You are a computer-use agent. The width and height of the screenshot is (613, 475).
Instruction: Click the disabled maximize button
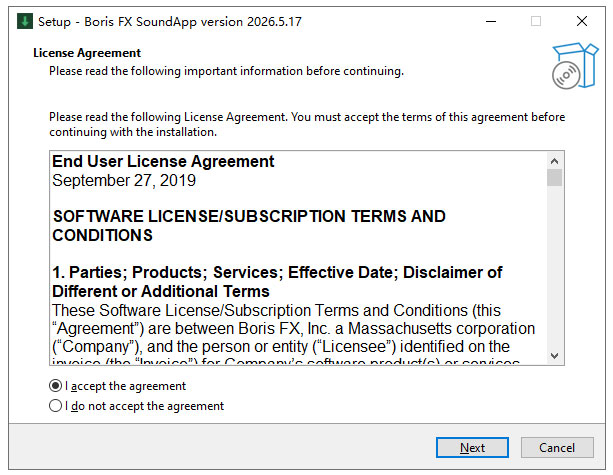pyautogui.click(x=536, y=21)
